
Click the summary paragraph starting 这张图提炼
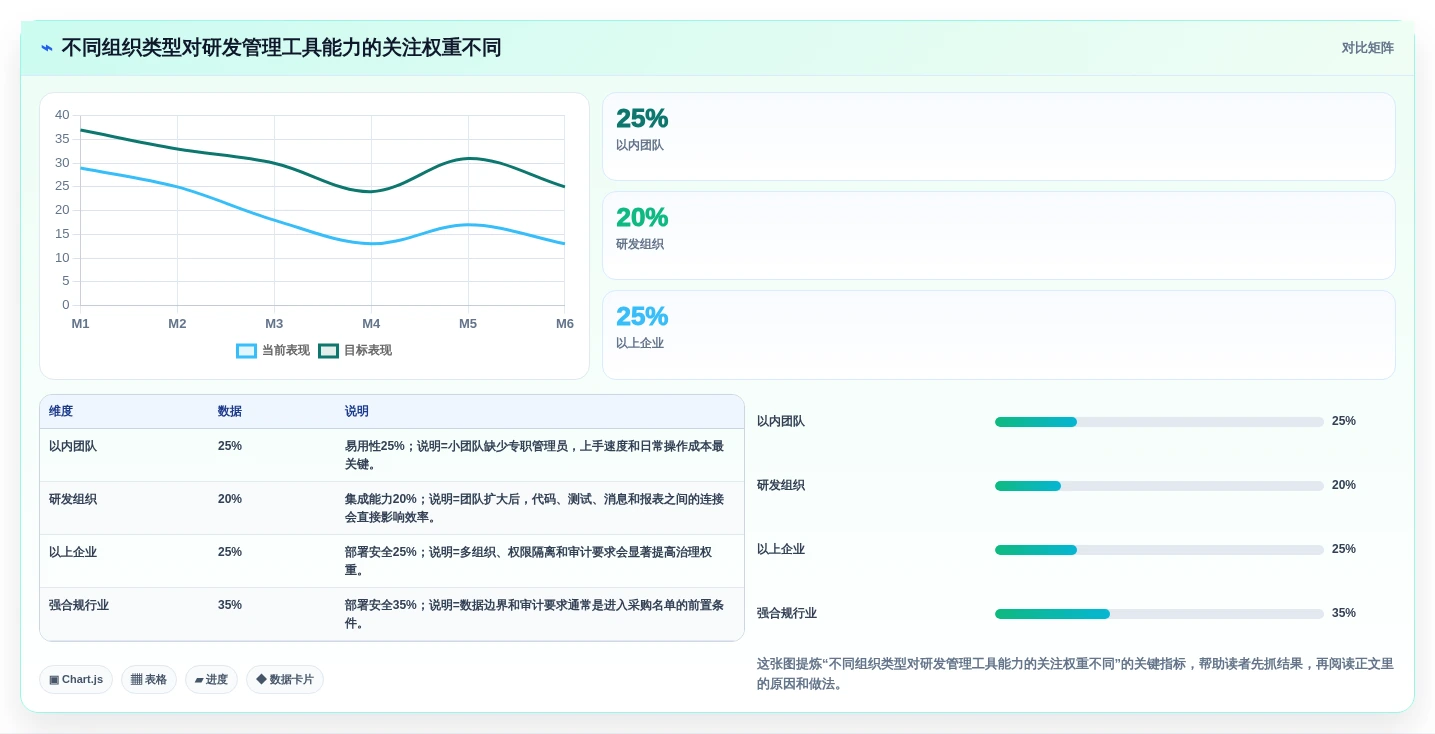tap(1075, 674)
